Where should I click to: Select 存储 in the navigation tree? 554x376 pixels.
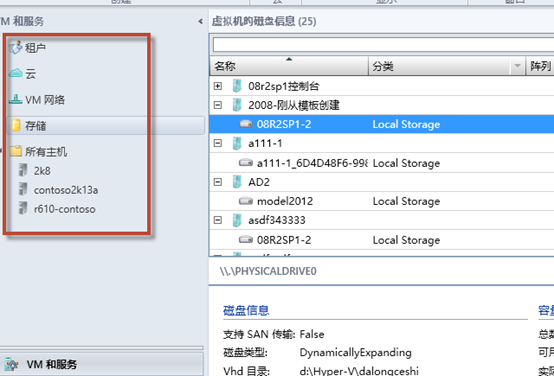tap(106, 125)
